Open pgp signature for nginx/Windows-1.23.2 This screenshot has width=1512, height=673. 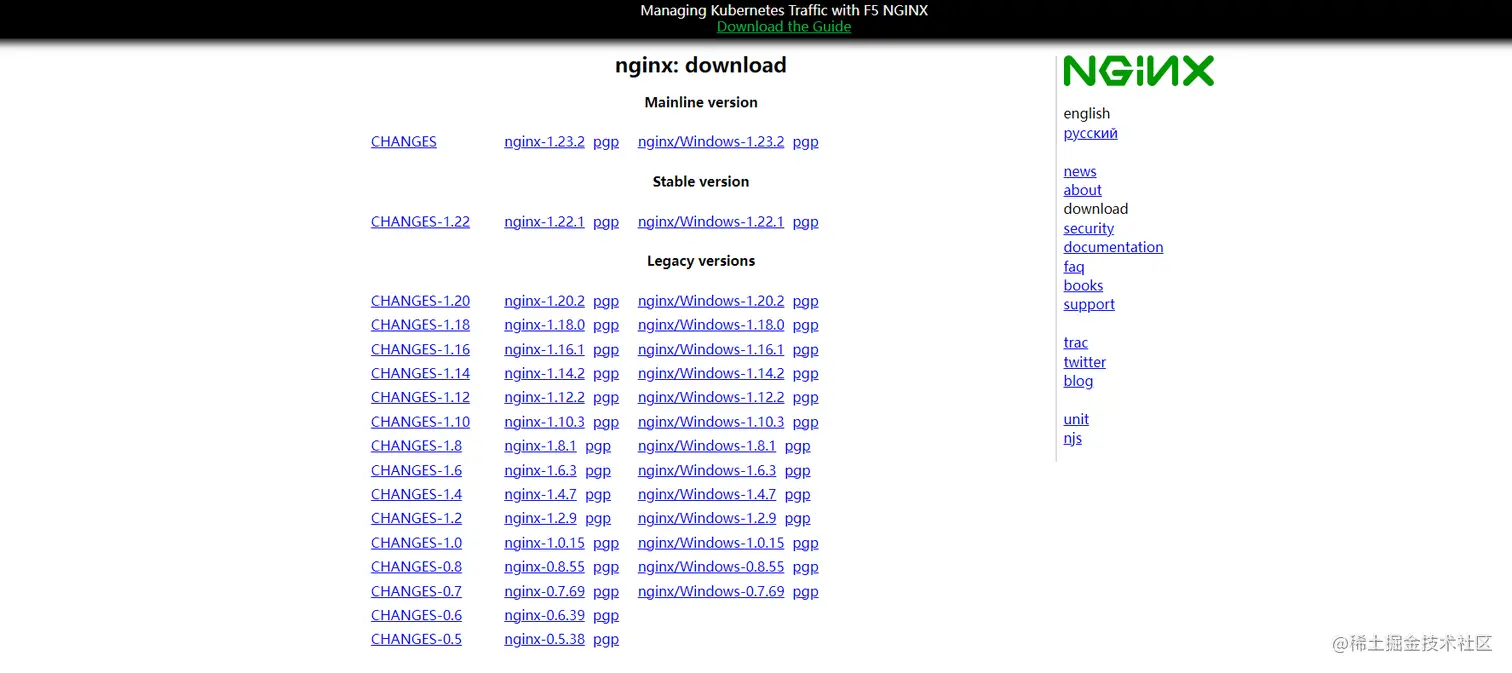click(805, 142)
